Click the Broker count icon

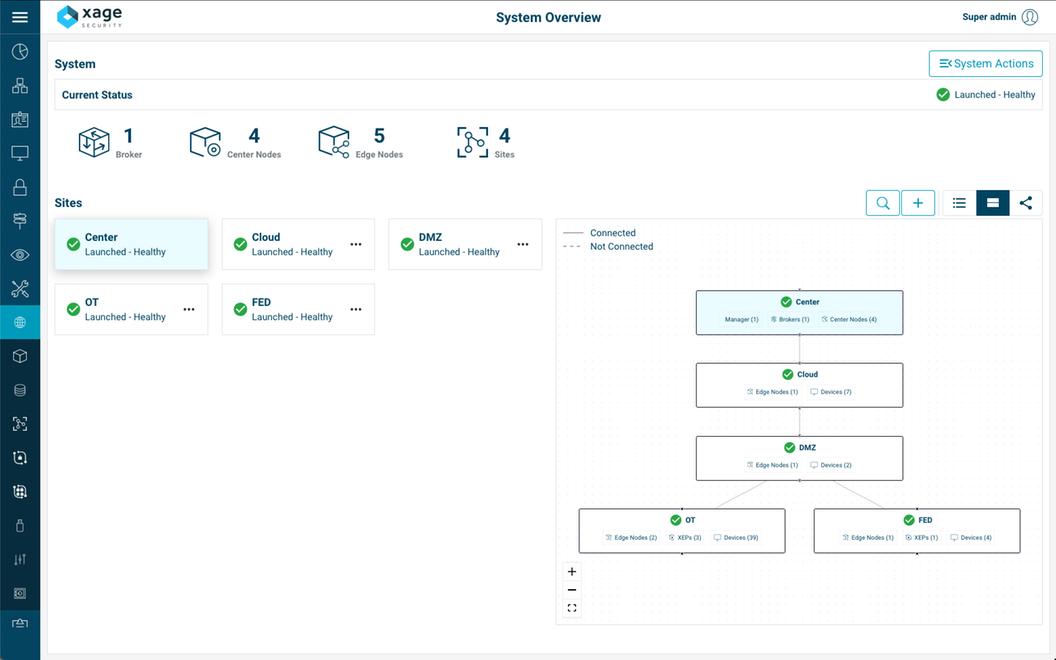click(x=94, y=142)
